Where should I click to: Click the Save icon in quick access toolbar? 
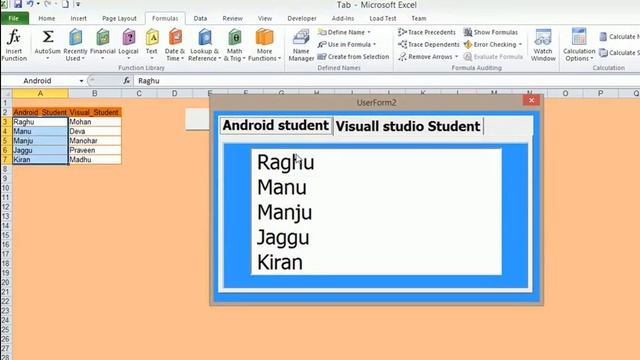pyautogui.click(x=18, y=4)
